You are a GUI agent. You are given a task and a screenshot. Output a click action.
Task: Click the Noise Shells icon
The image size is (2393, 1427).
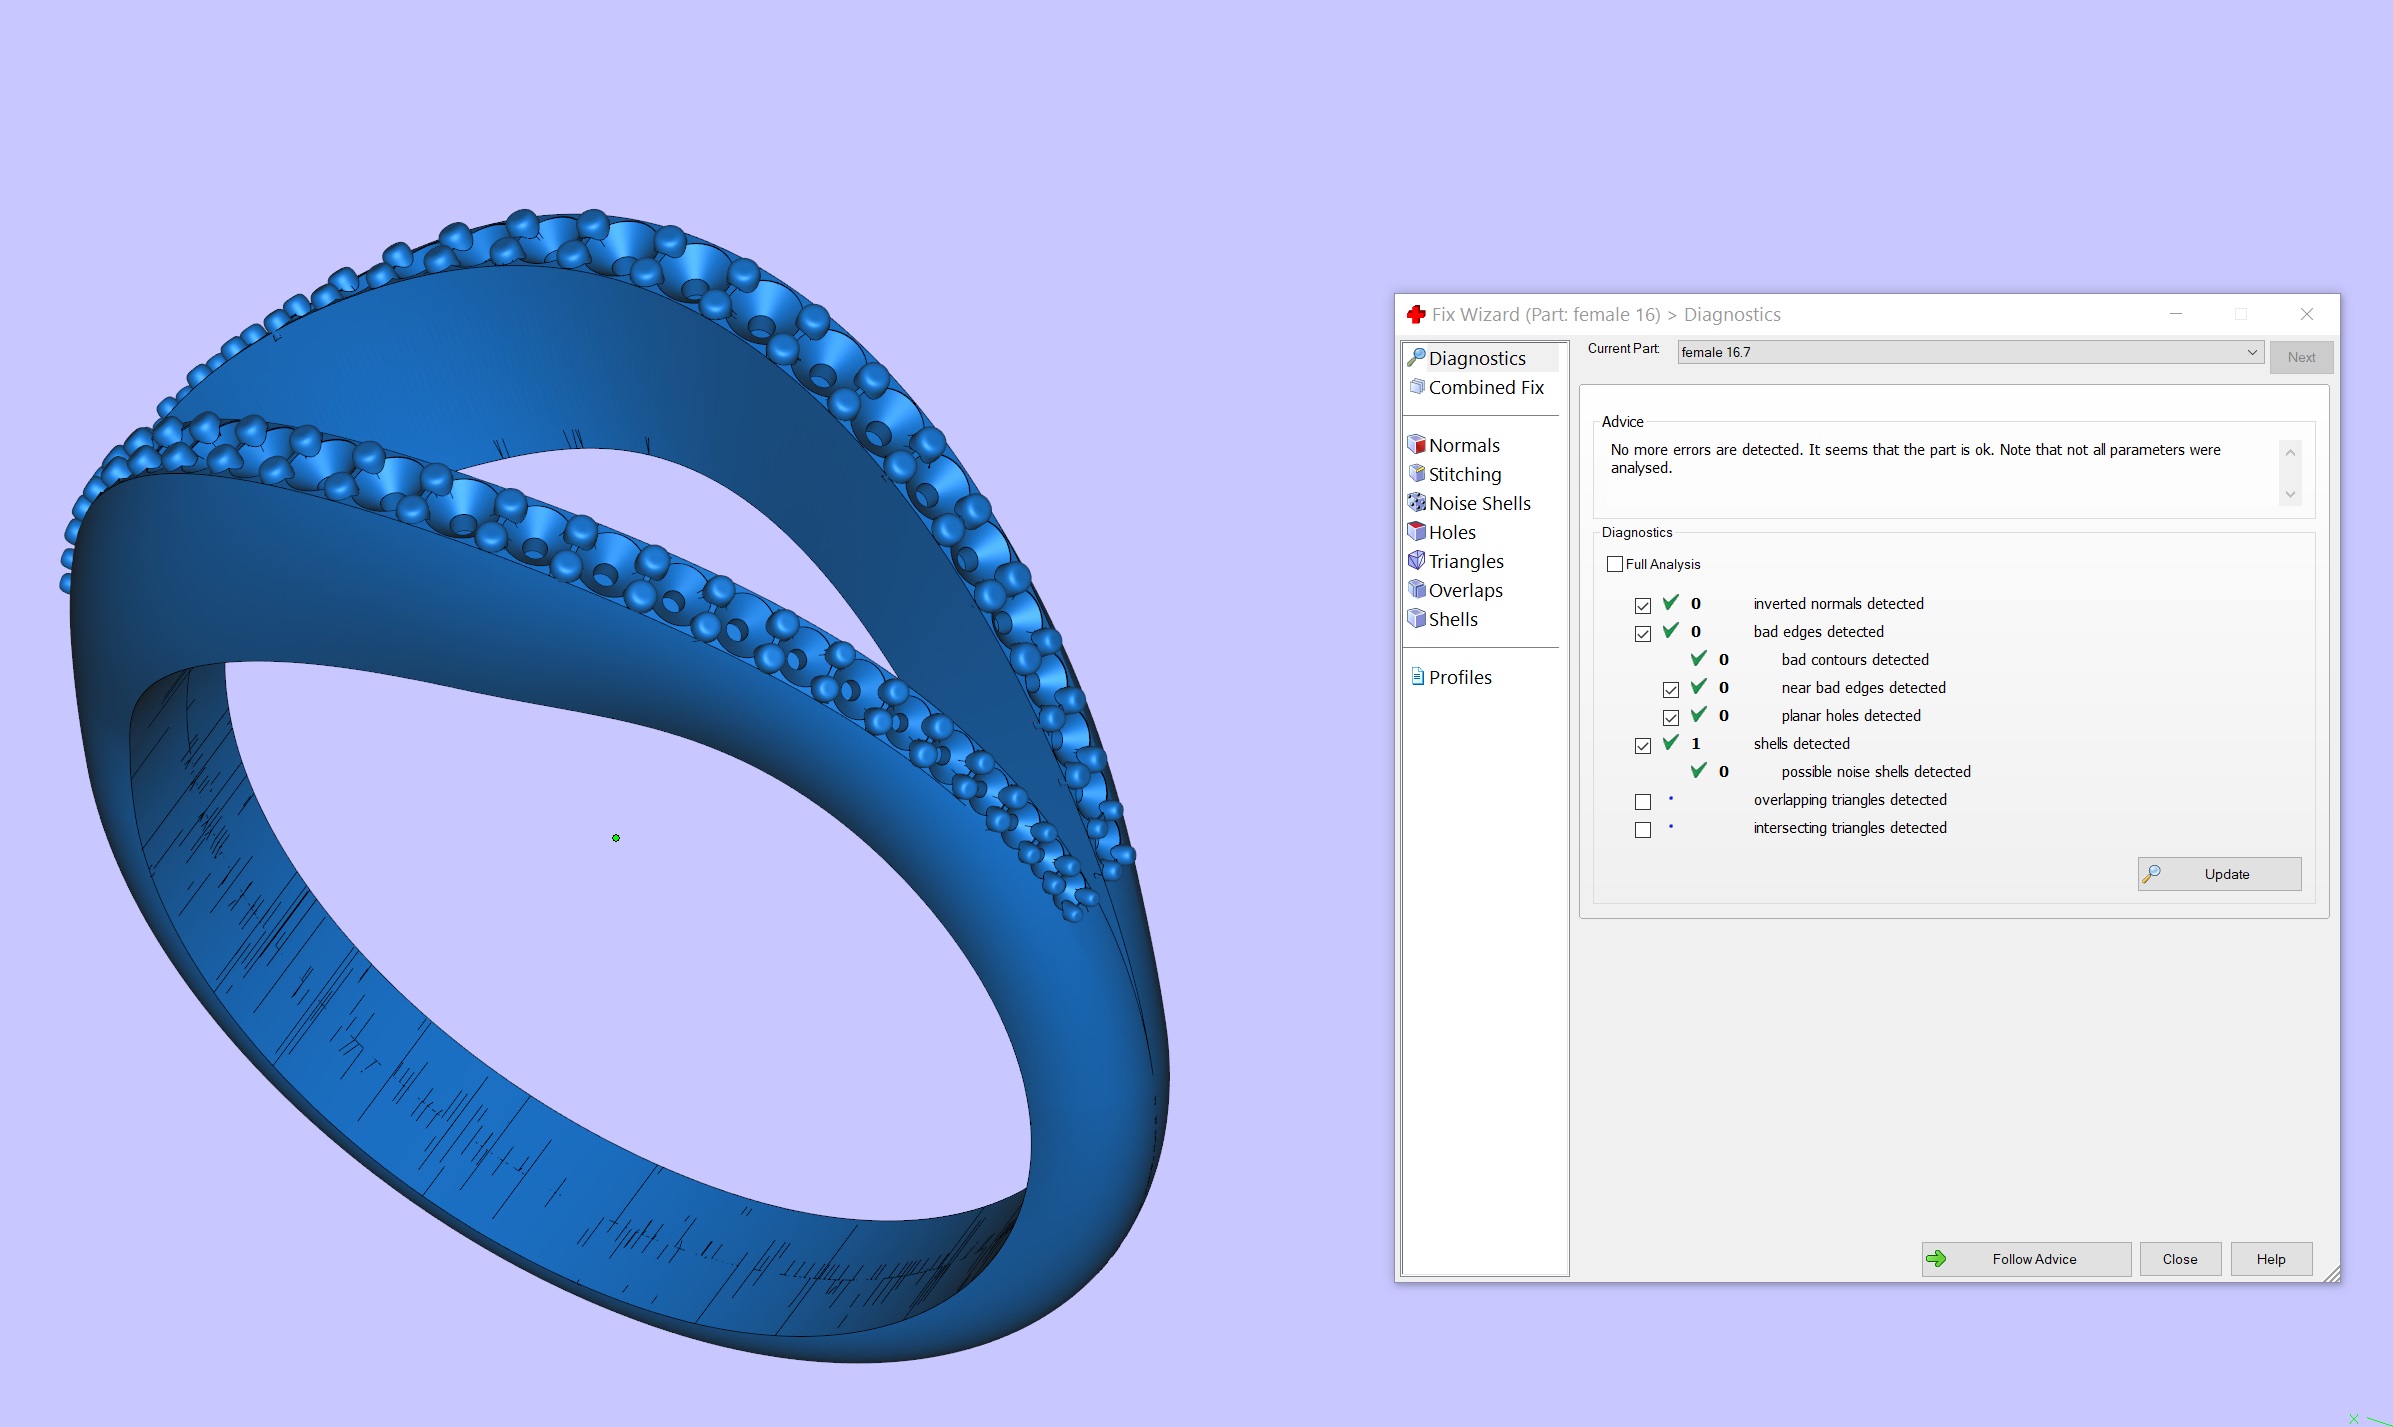[x=1416, y=502]
